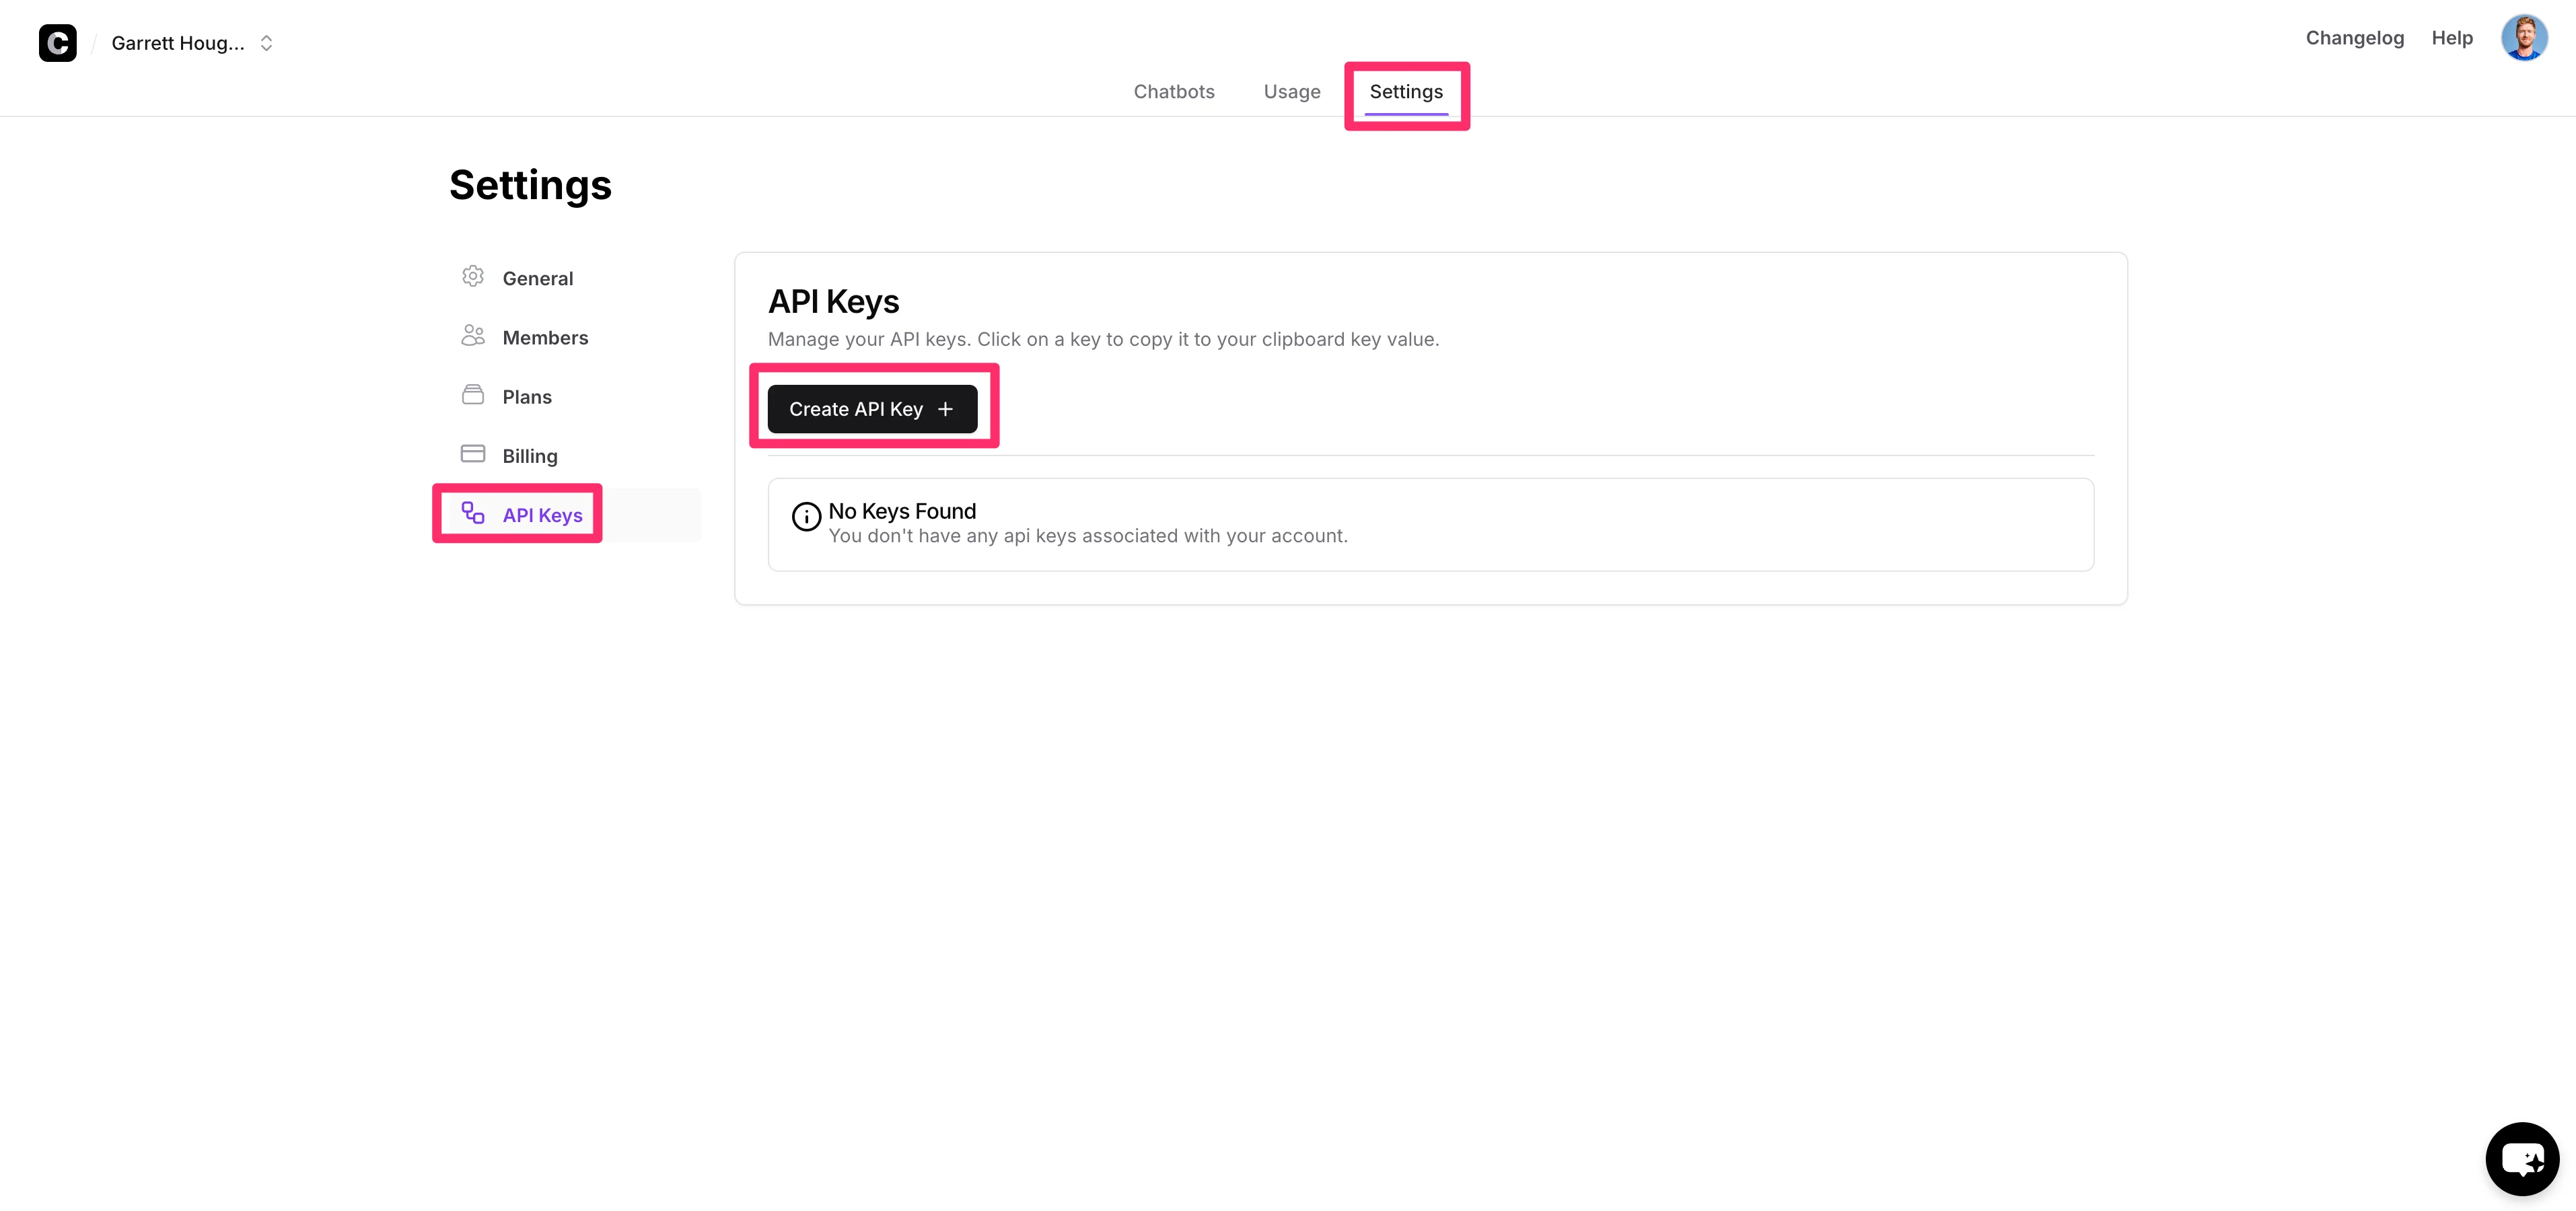Screen dimensions: 2576x1211
Task: Click the team switcher chevron arrows
Action: (266, 43)
